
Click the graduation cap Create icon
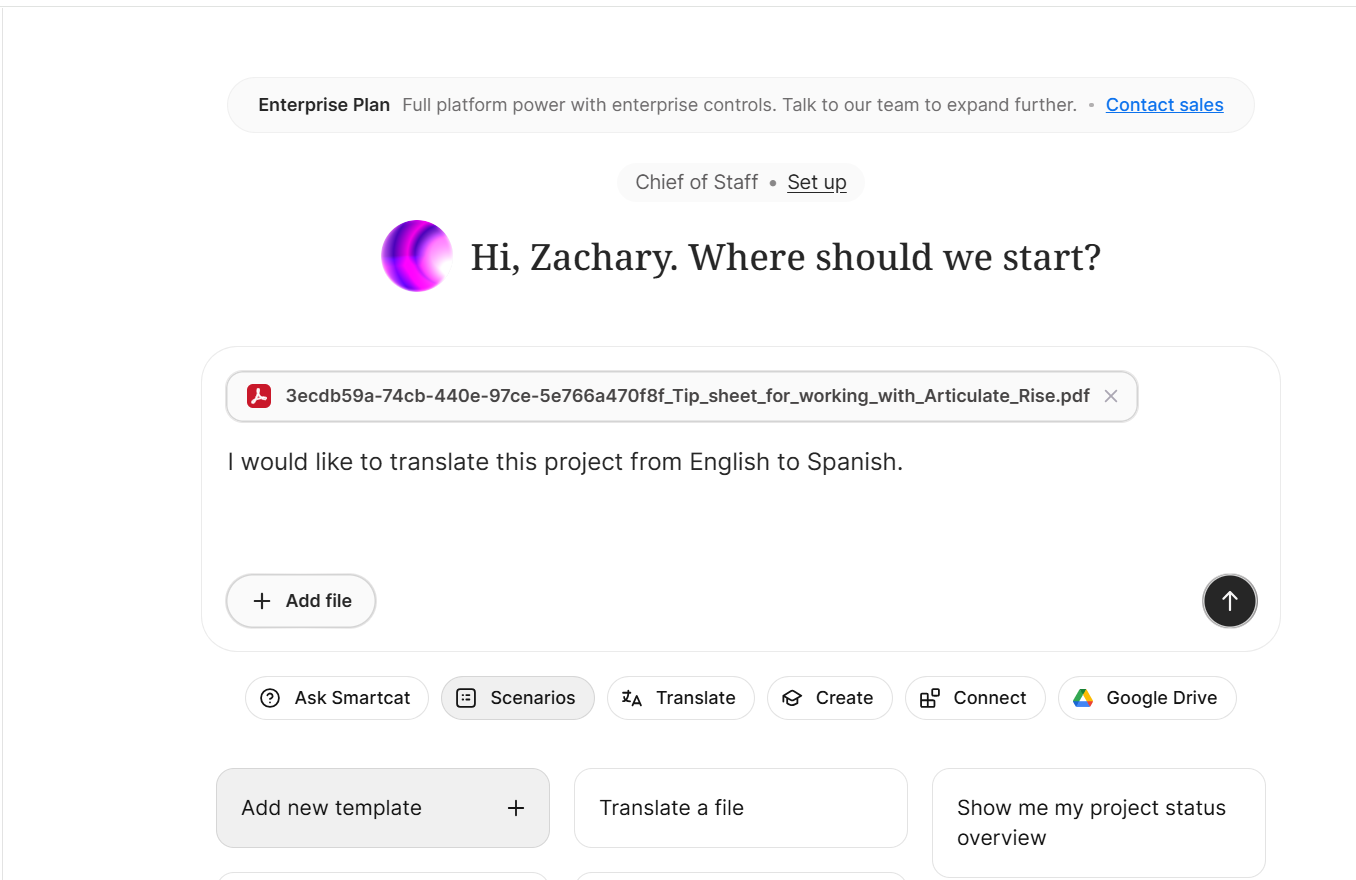(792, 698)
